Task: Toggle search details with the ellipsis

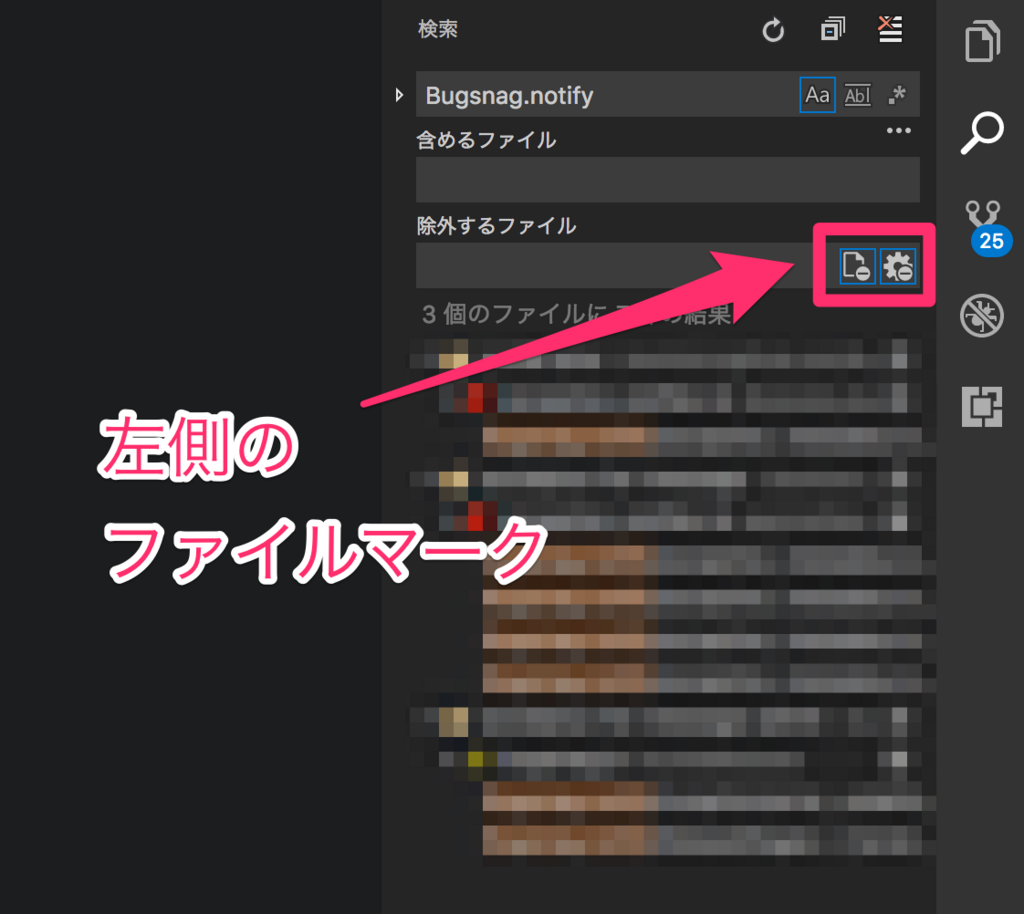Action: click(x=898, y=129)
